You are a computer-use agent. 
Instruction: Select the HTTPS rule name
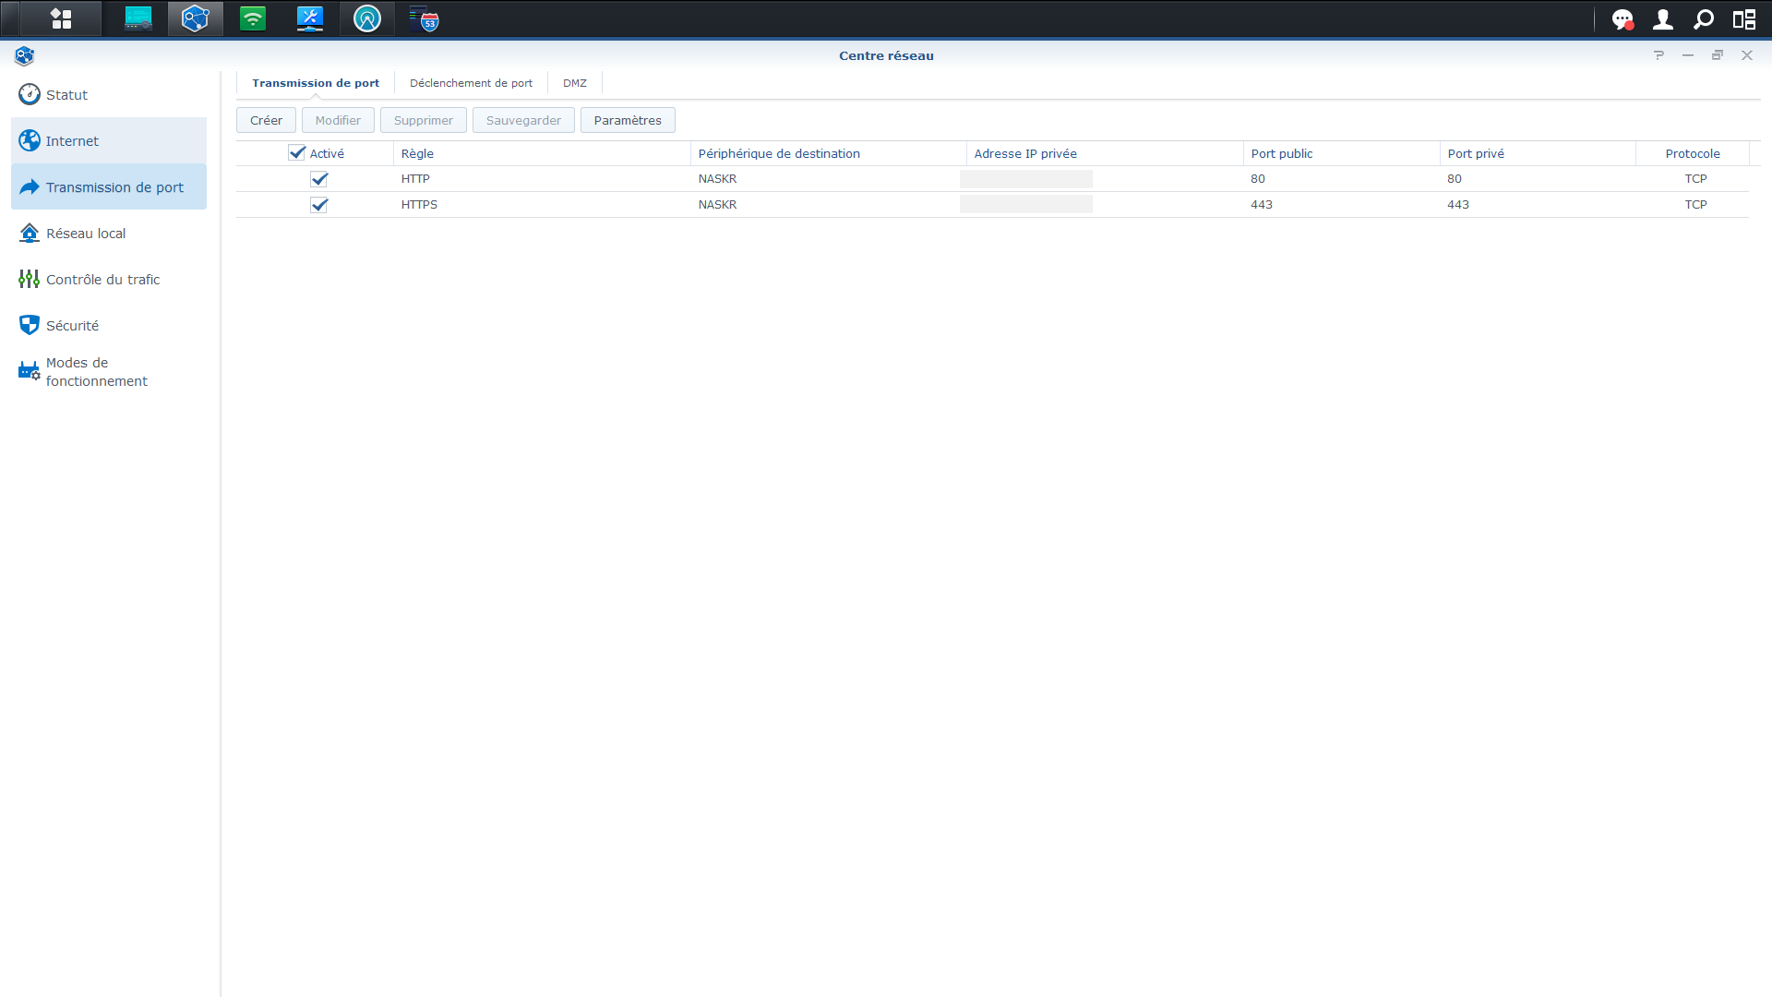[419, 204]
